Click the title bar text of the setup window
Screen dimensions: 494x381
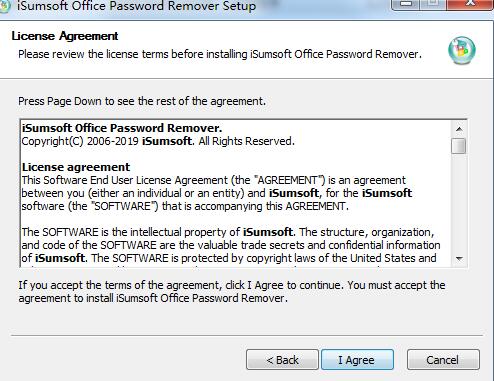click(x=136, y=6)
